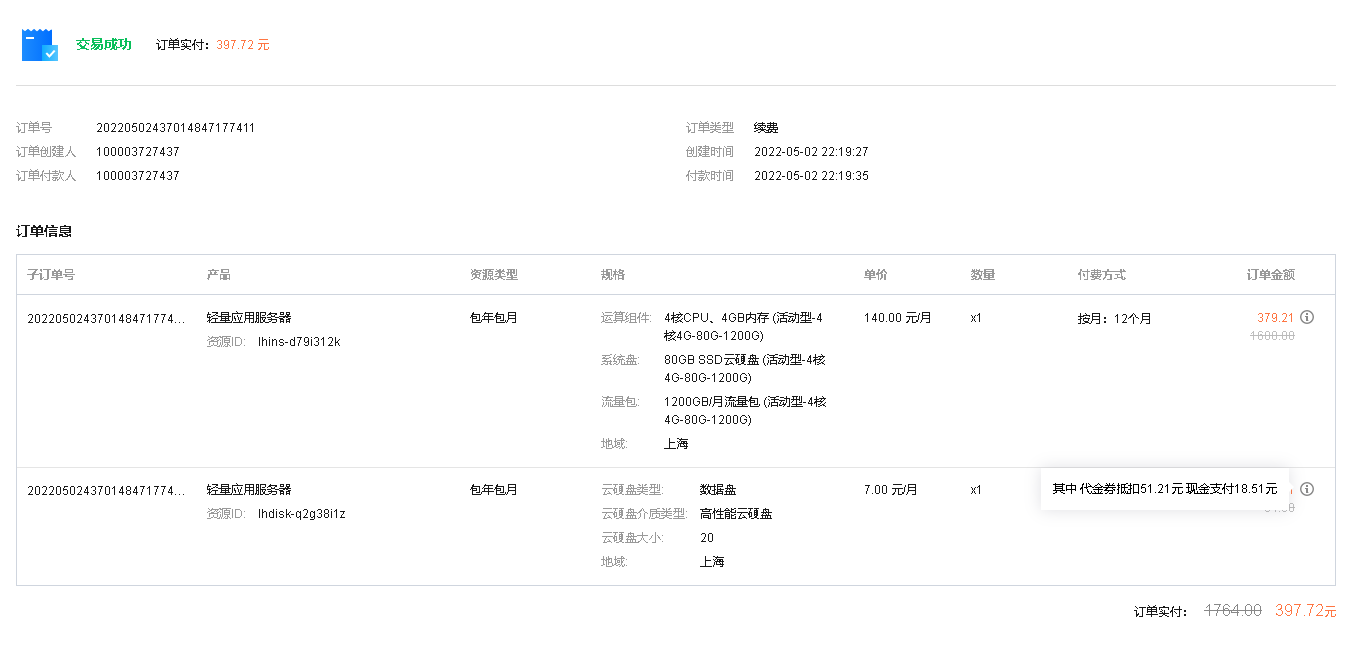The image size is (1351, 649).
Task: Select resource ID lhdisk-q2g38i1z
Action: tap(301, 514)
